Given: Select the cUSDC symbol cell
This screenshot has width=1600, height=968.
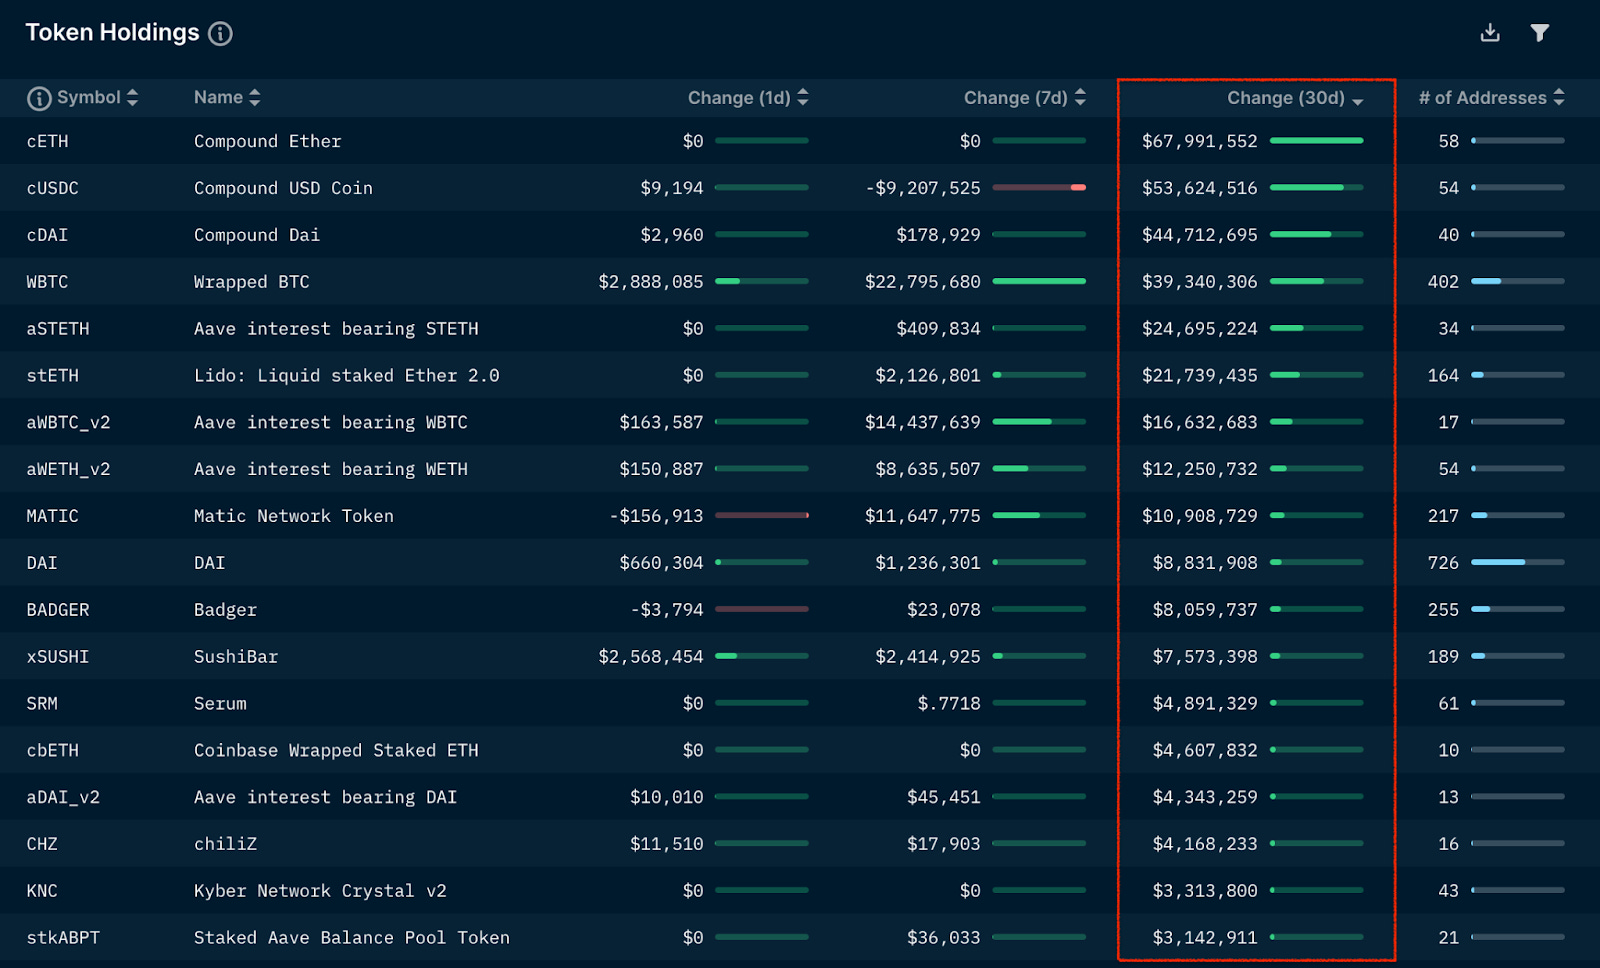Looking at the screenshot, I should click(52, 188).
